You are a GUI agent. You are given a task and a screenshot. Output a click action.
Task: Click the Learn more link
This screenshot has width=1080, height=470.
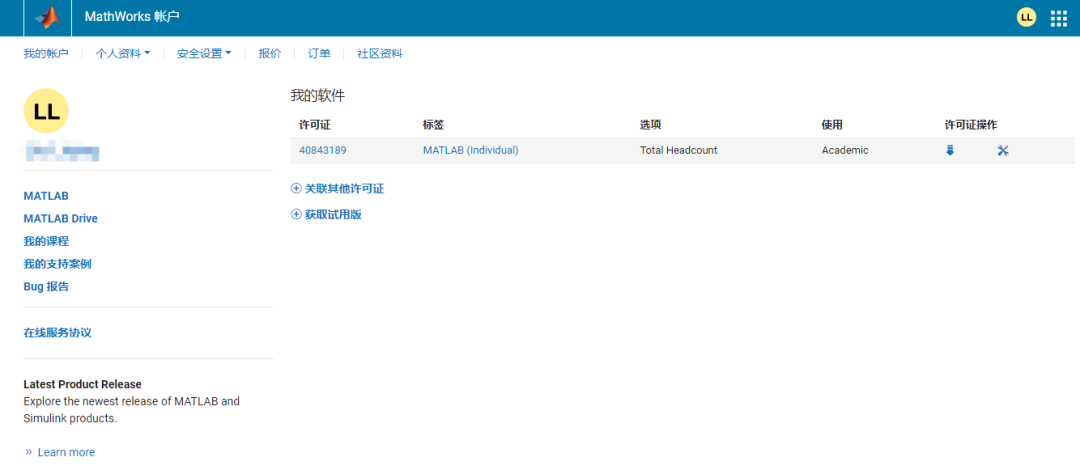click(x=66, y=452)
